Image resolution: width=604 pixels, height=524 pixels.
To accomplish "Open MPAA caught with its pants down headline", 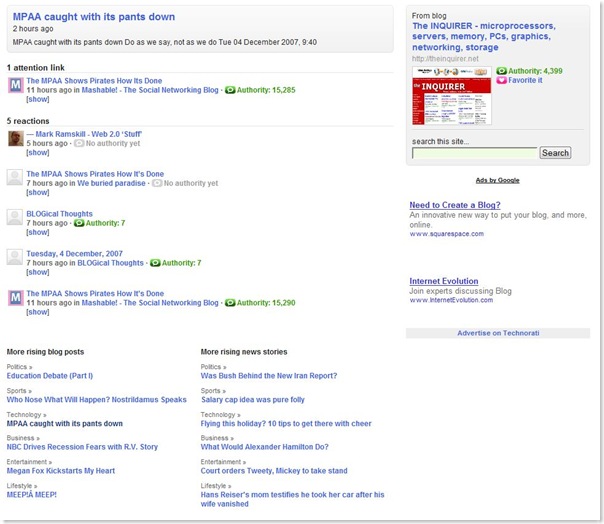I will pos(94,17).
